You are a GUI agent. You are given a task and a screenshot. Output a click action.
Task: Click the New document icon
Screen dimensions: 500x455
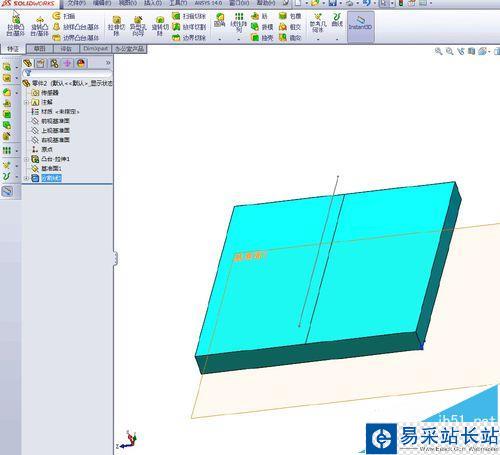tap(298, 3)
